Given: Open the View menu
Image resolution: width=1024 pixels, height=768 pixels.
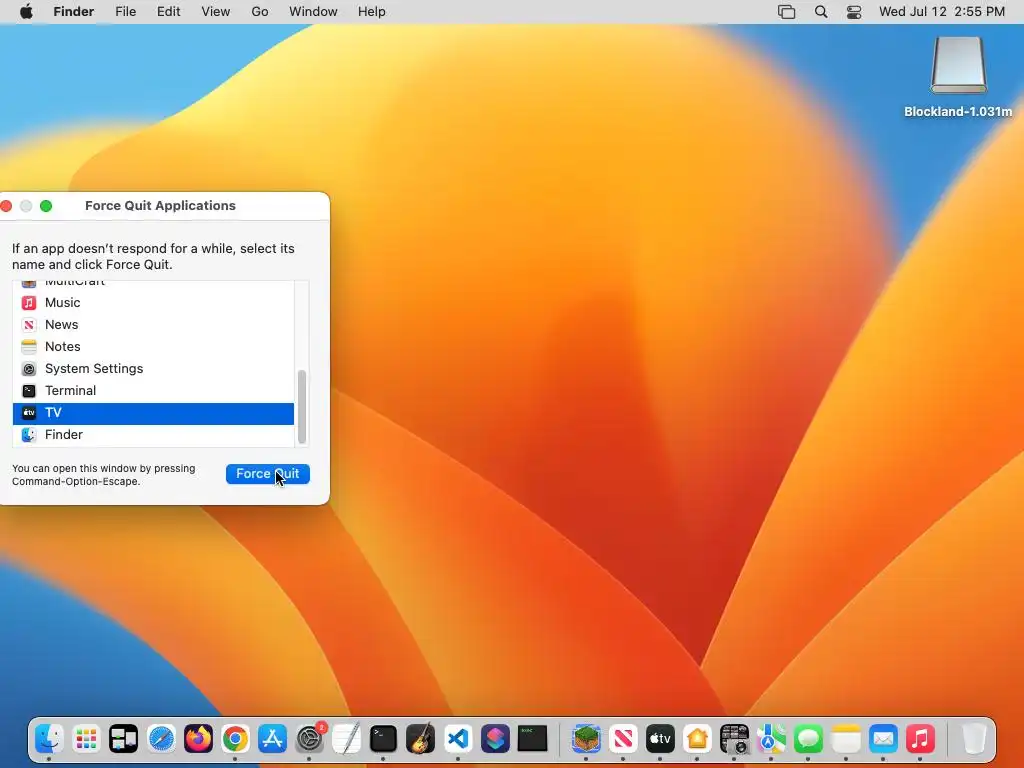Looking at the screenshot, I should (x=216, y=12).
